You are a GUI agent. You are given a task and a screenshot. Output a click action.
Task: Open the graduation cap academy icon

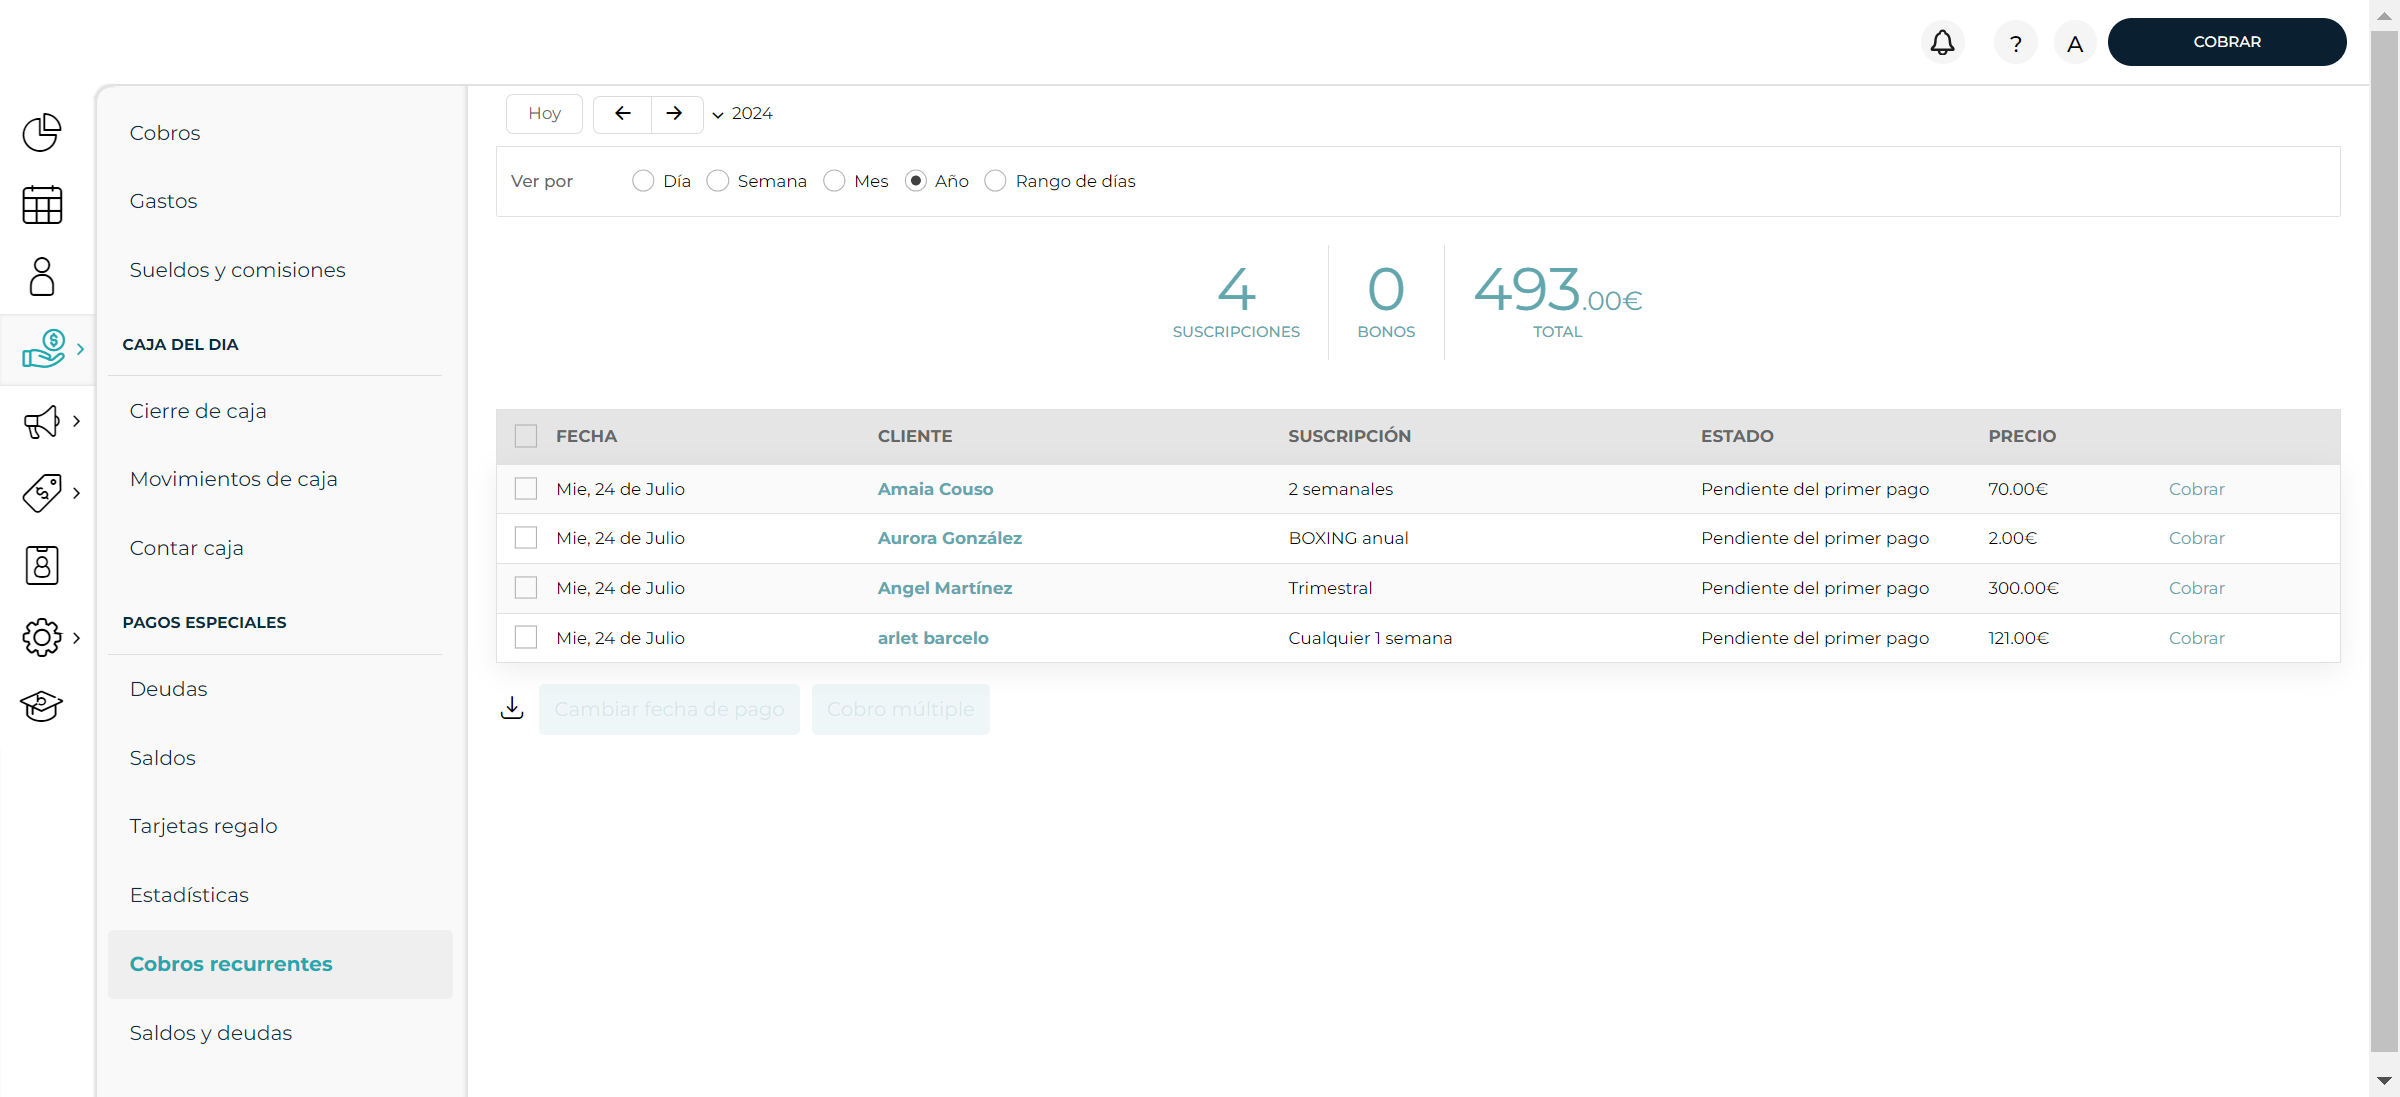(x=42, y=706)
